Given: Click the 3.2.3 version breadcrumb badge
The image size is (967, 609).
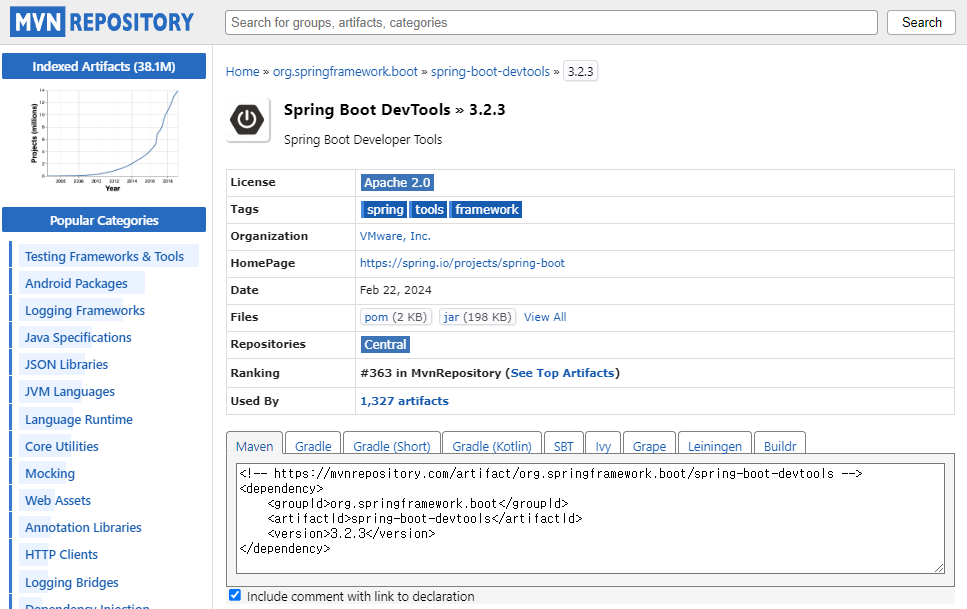Looking at the screenshot, I should pyautogui.click(x=580, y=72).
